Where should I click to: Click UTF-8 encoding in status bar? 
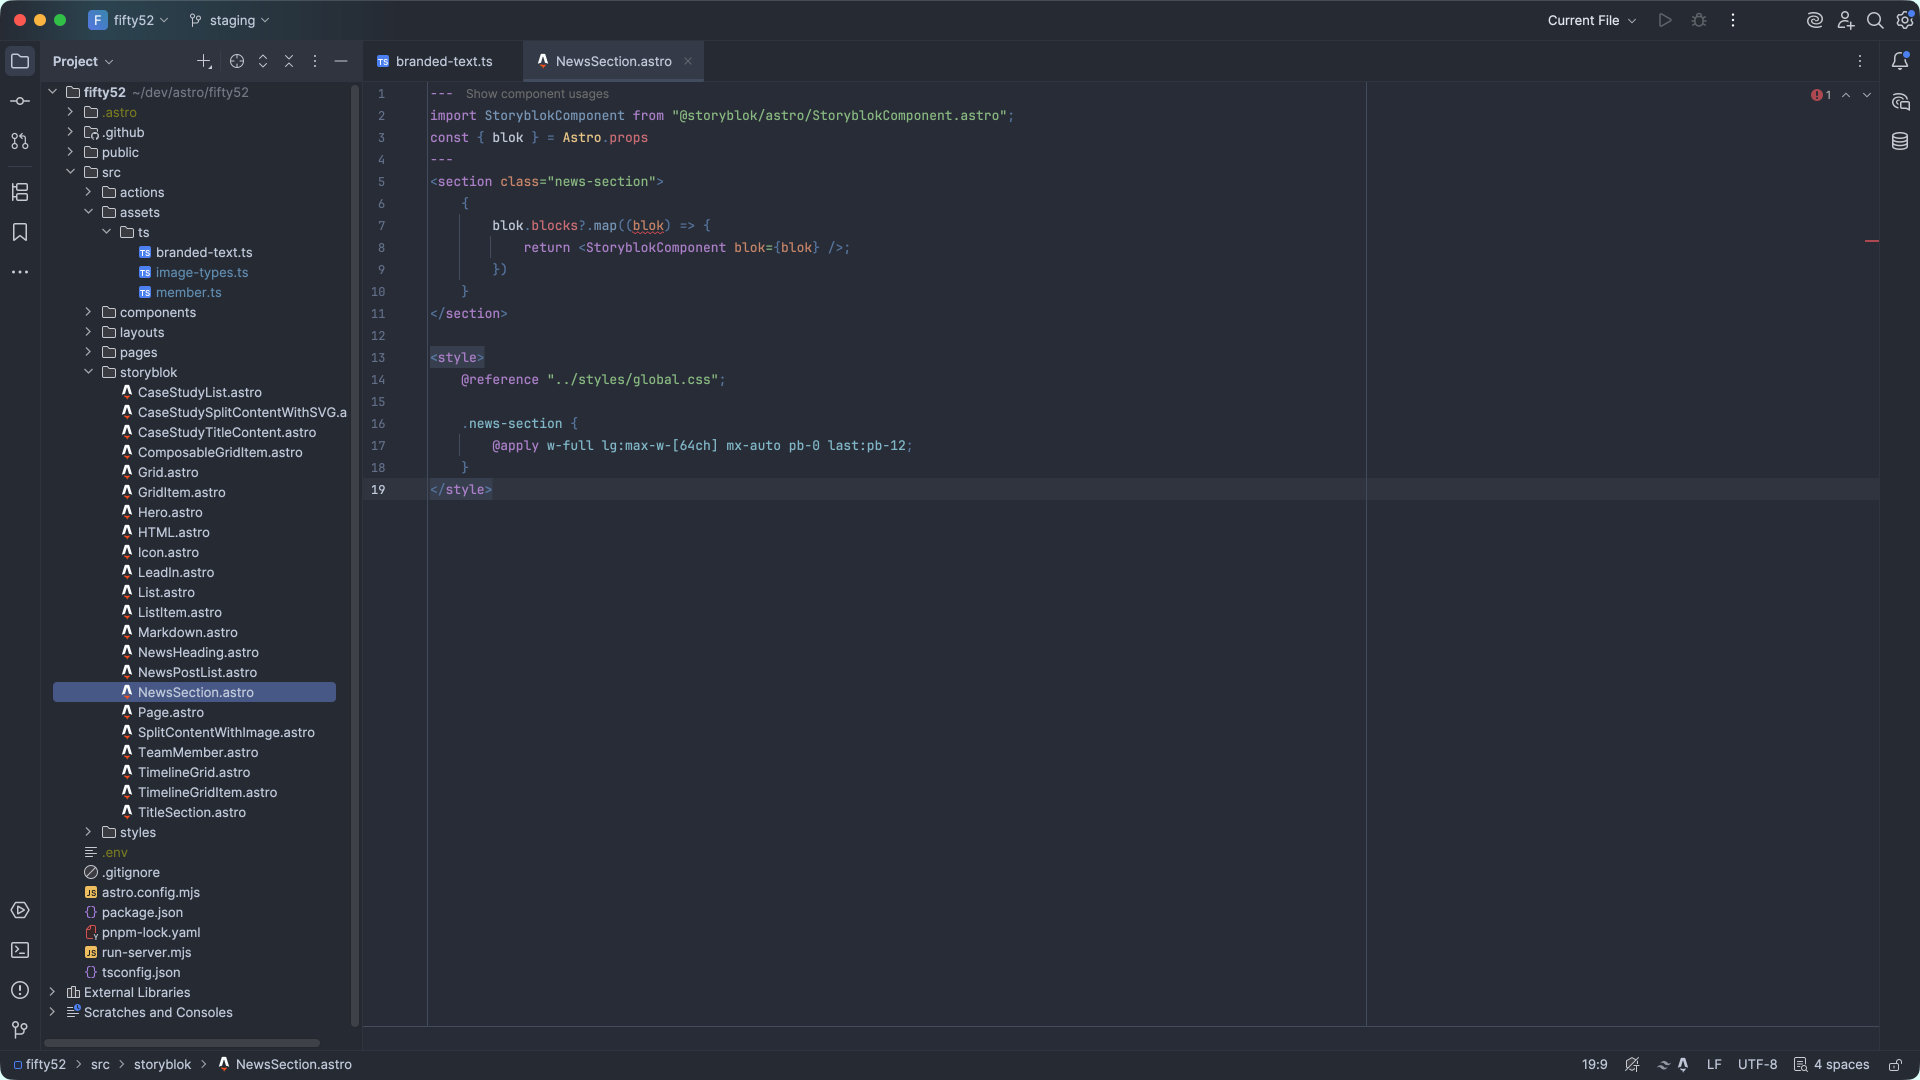point(1757,1064)
